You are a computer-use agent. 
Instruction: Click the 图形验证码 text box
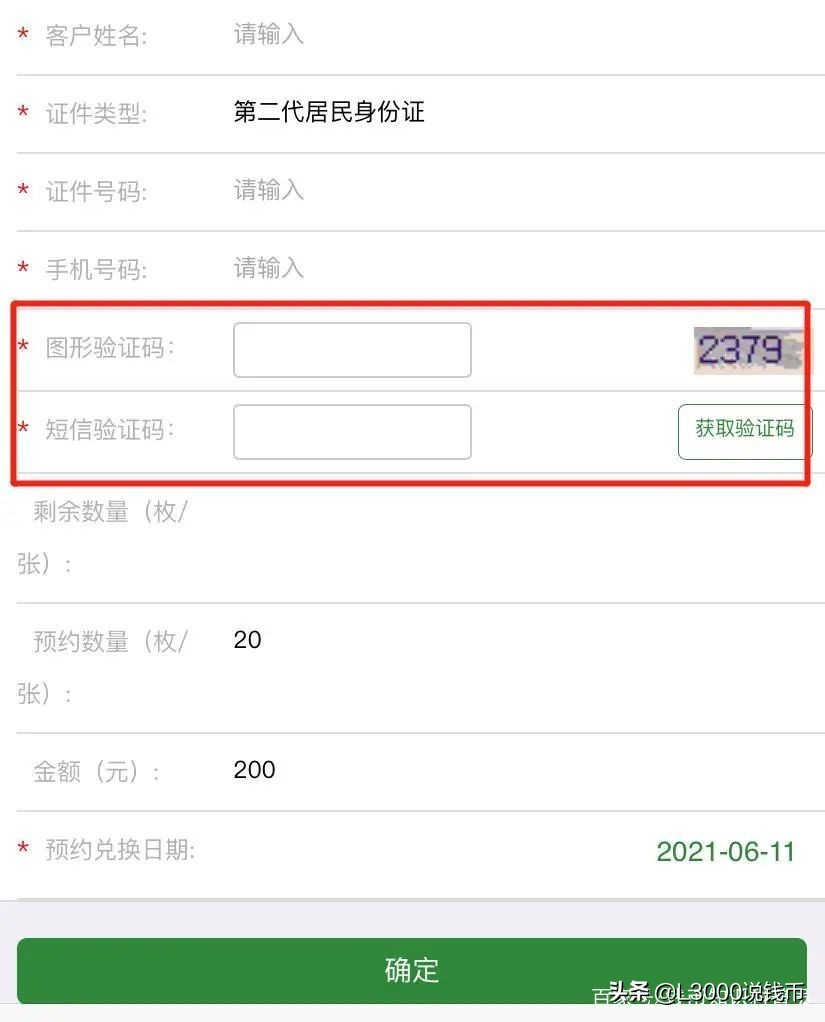[352, 350]
